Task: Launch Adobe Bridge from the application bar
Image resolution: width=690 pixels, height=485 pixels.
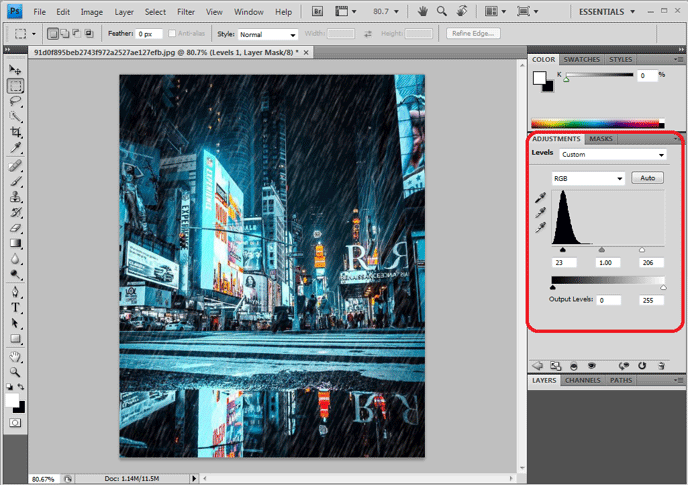Action: (318, 12)
